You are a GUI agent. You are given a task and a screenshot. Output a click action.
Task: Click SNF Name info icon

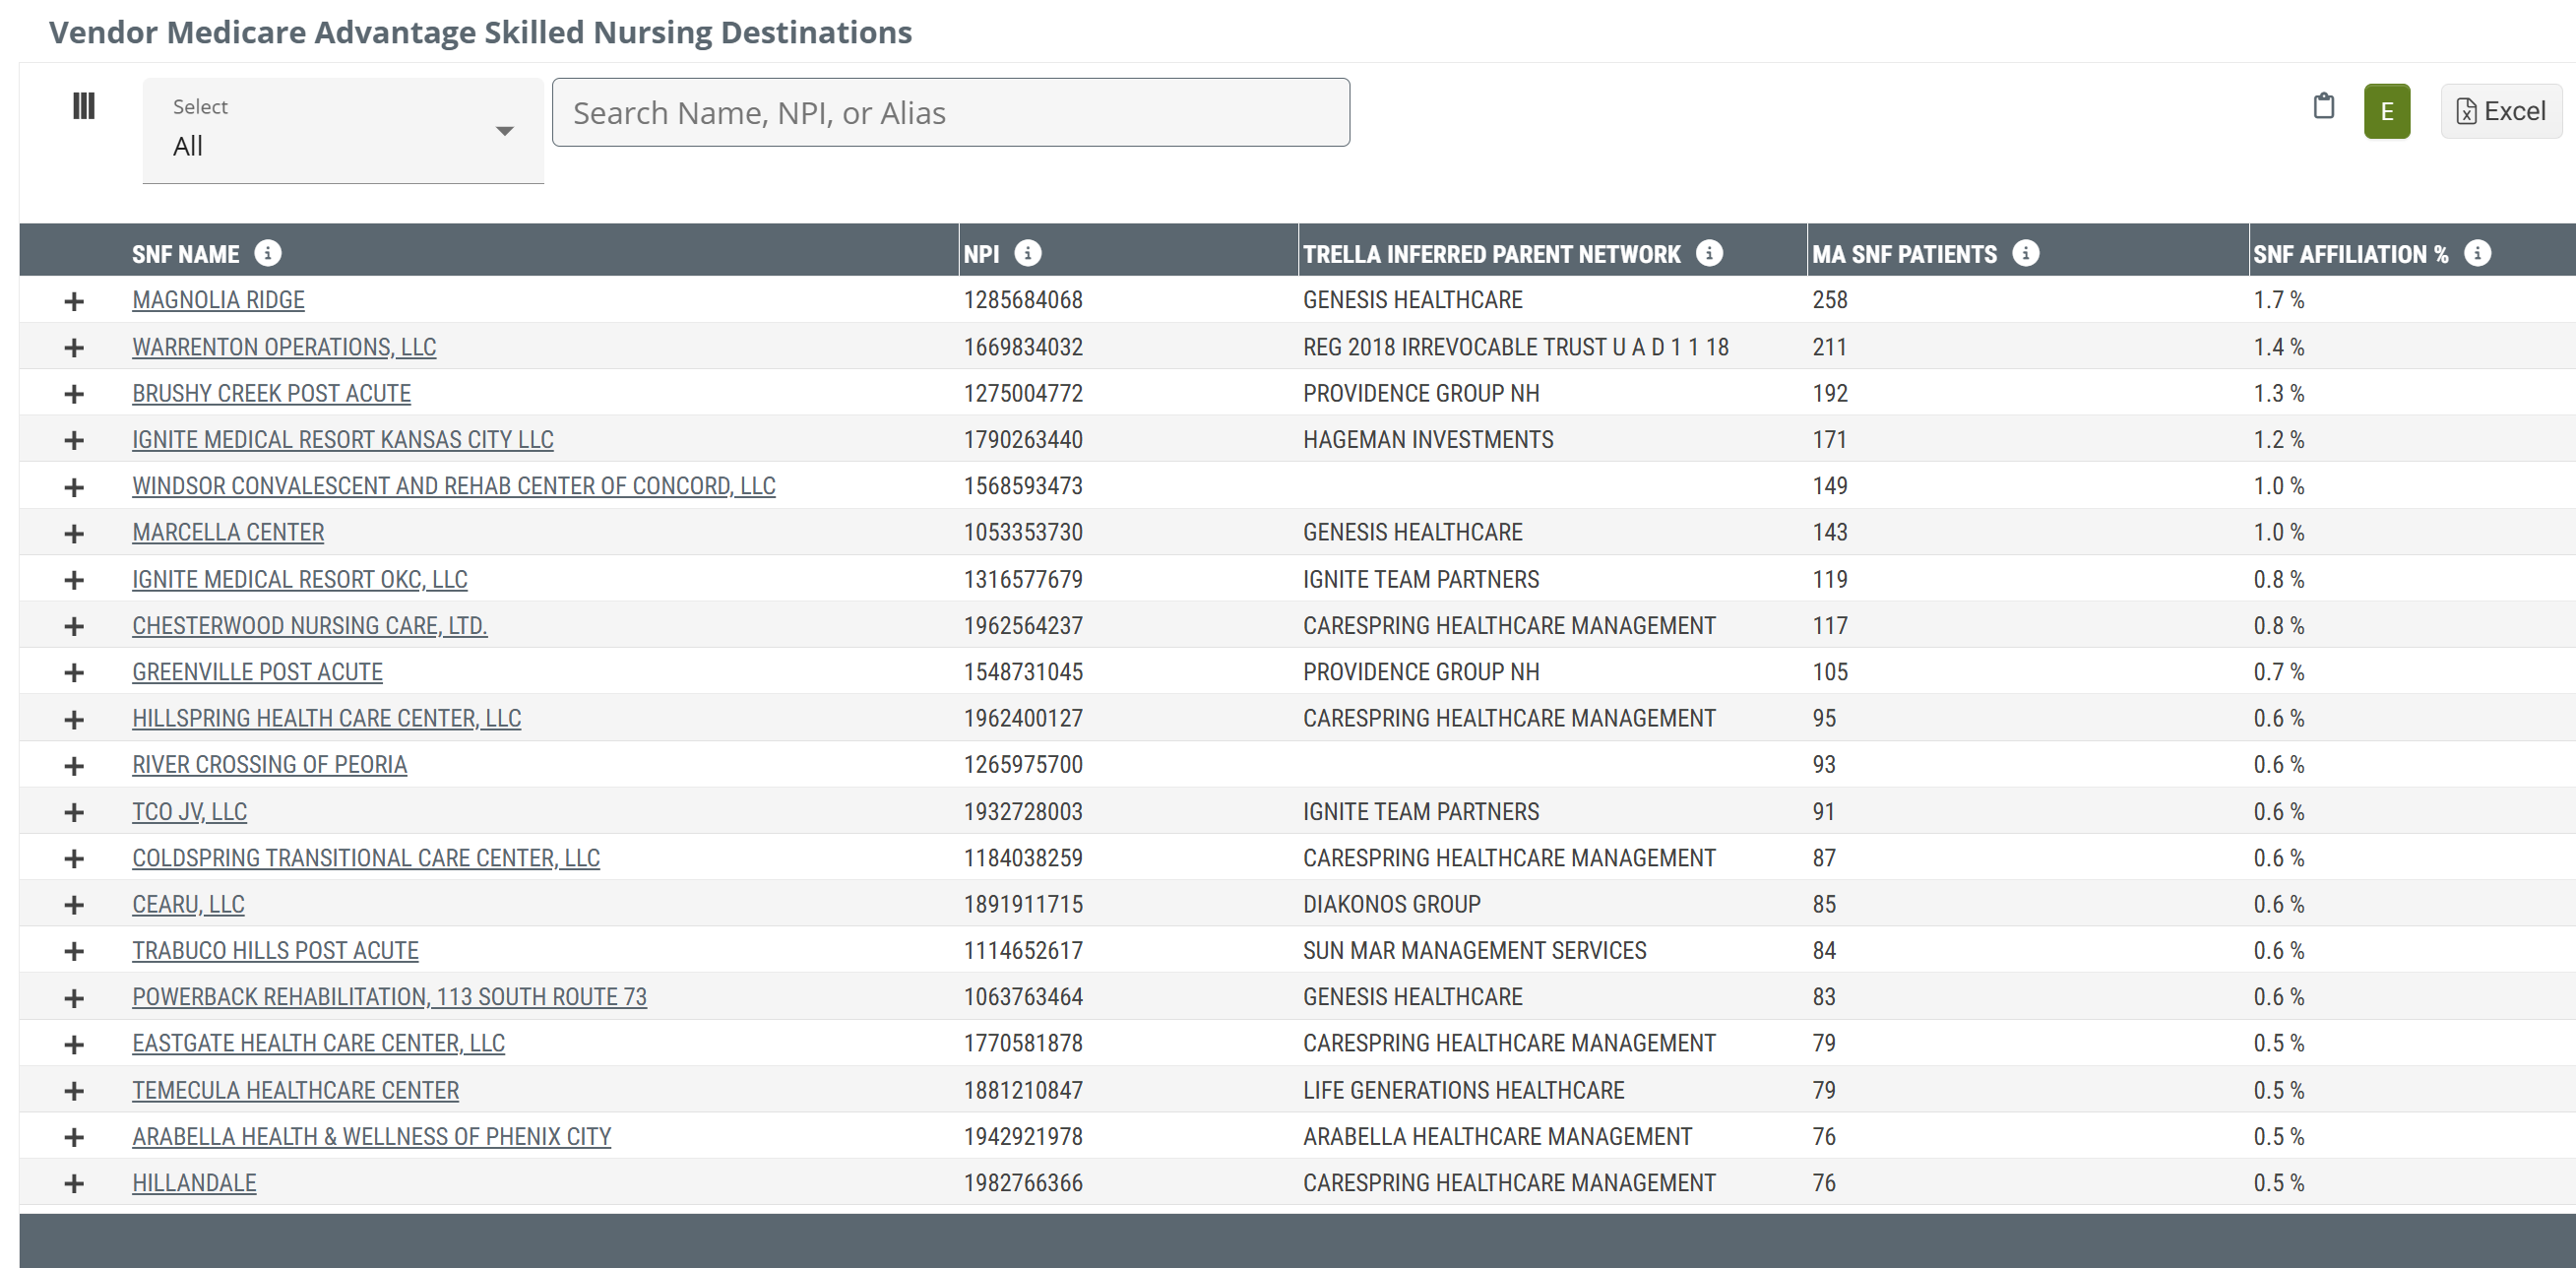click(267, 254)
